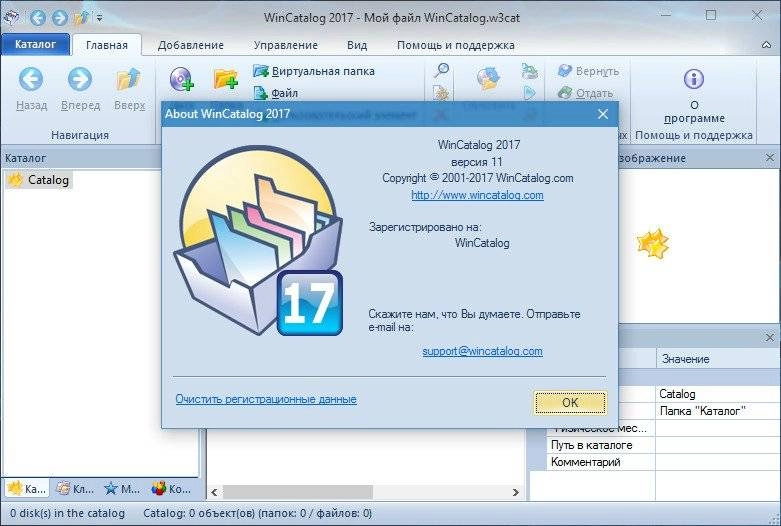Switch to the Помощь и поддержка ribbon tab
The width and height of the screenshot is (781, 526).
[456, 45]
